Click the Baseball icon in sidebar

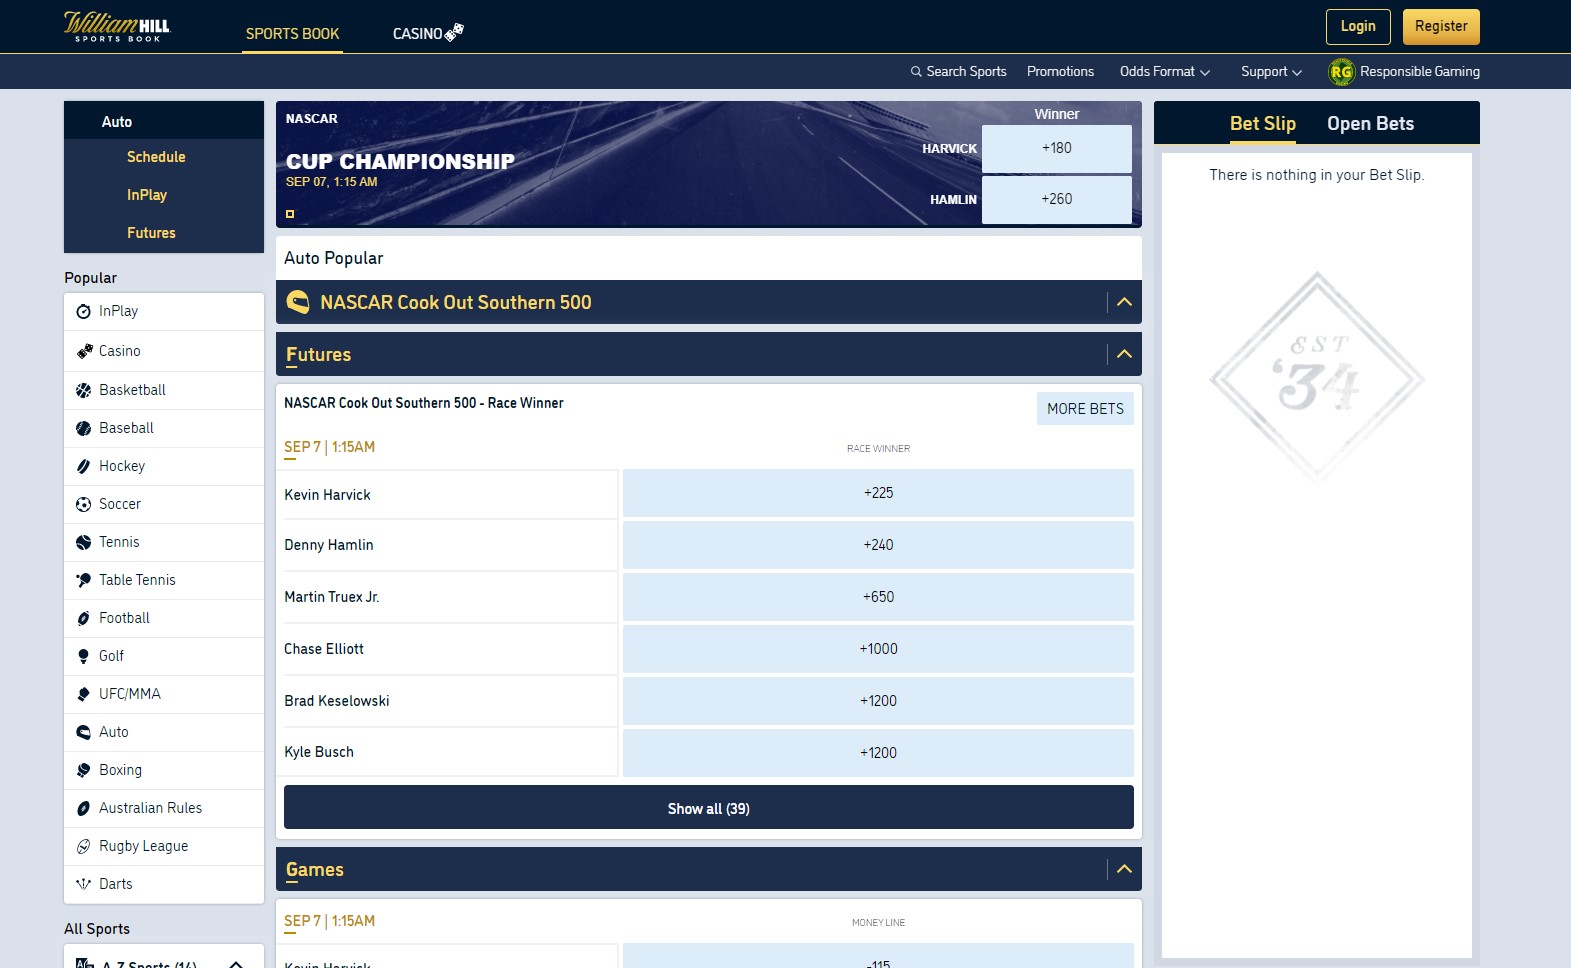coord(83,428)
